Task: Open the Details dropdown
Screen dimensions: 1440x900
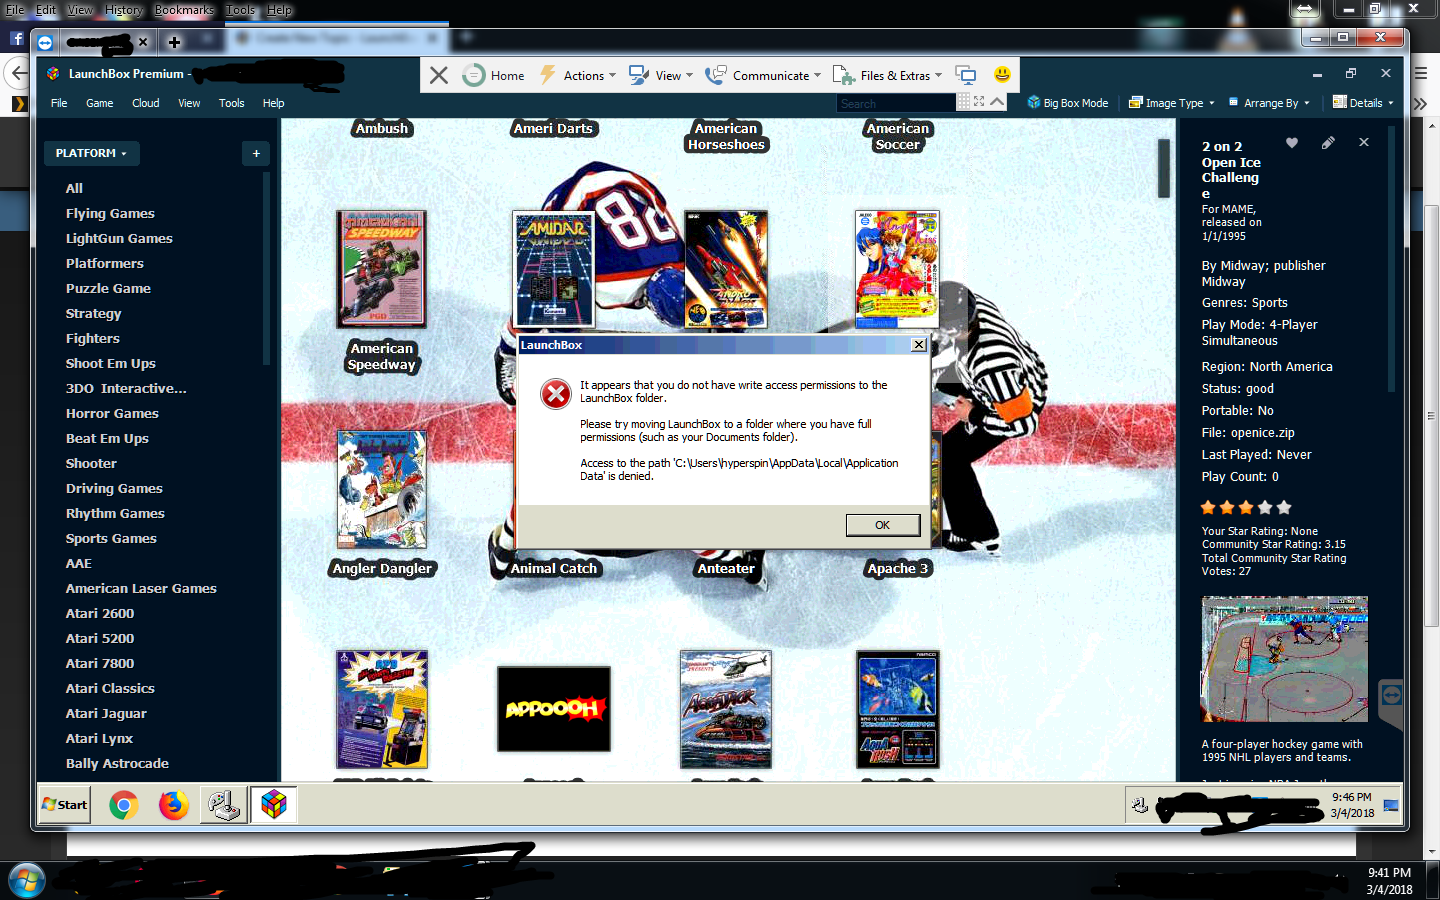Action: pyautogui.click(x=1363, y=103)
